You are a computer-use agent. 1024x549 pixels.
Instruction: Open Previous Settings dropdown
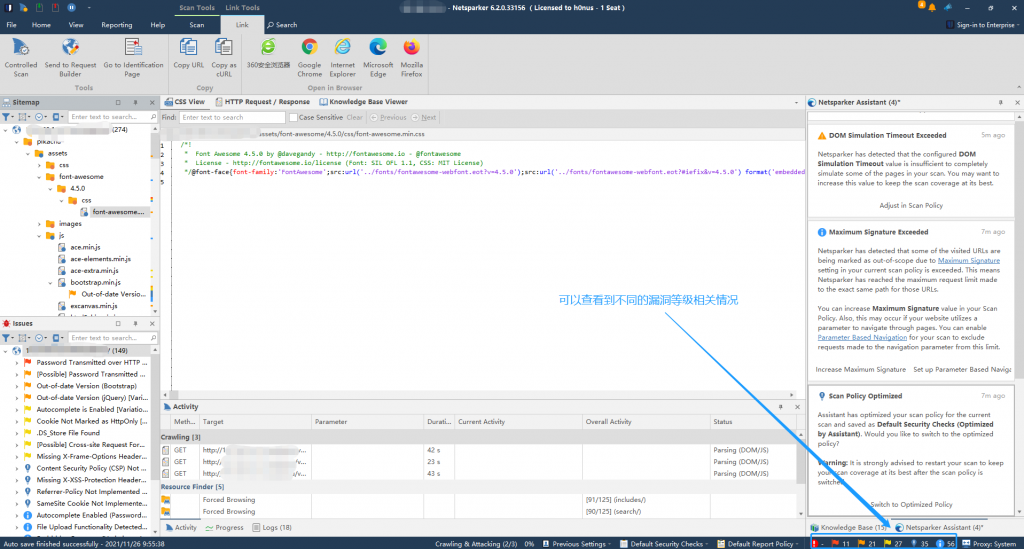pyautogui.click(x=577, y=544)
